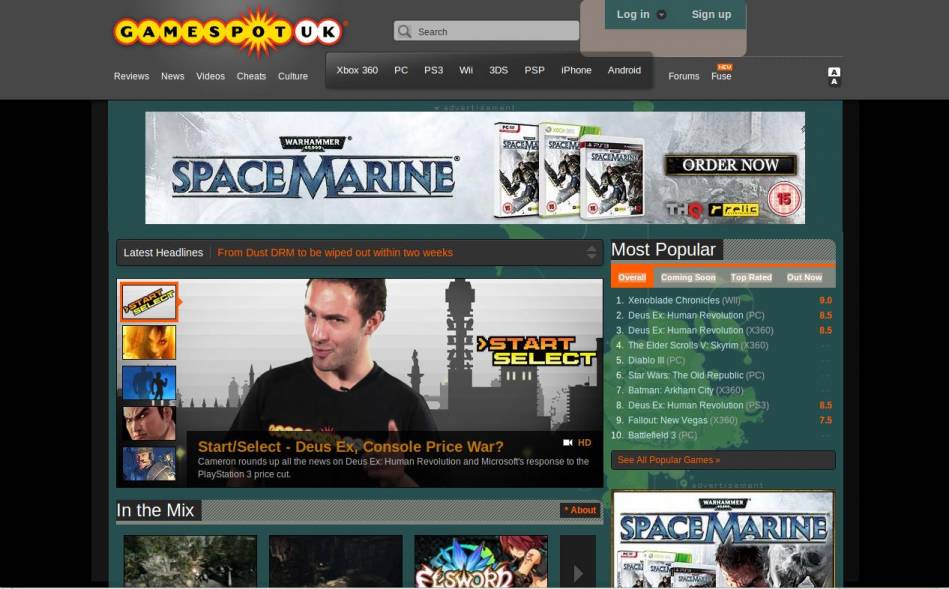Open Star Wars: The Old Republic entry
The height and width of the screenshot is (589, 949).
[x=696, y=375]
